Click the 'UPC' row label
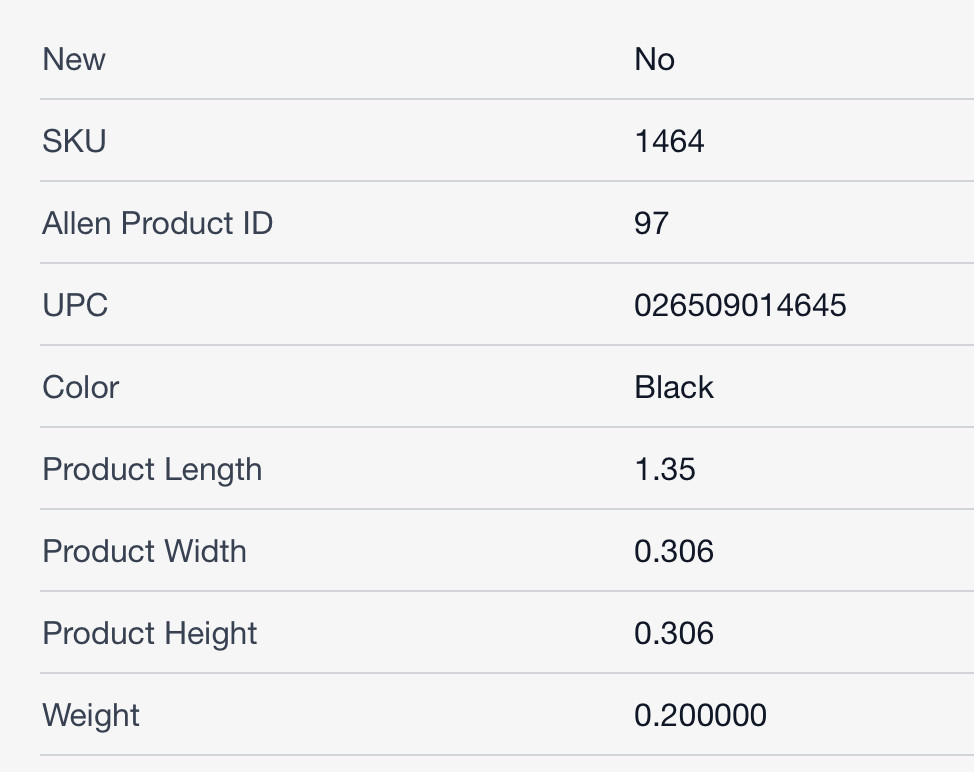Viewport: 974px width, 772px height. (x=75, y=305)
